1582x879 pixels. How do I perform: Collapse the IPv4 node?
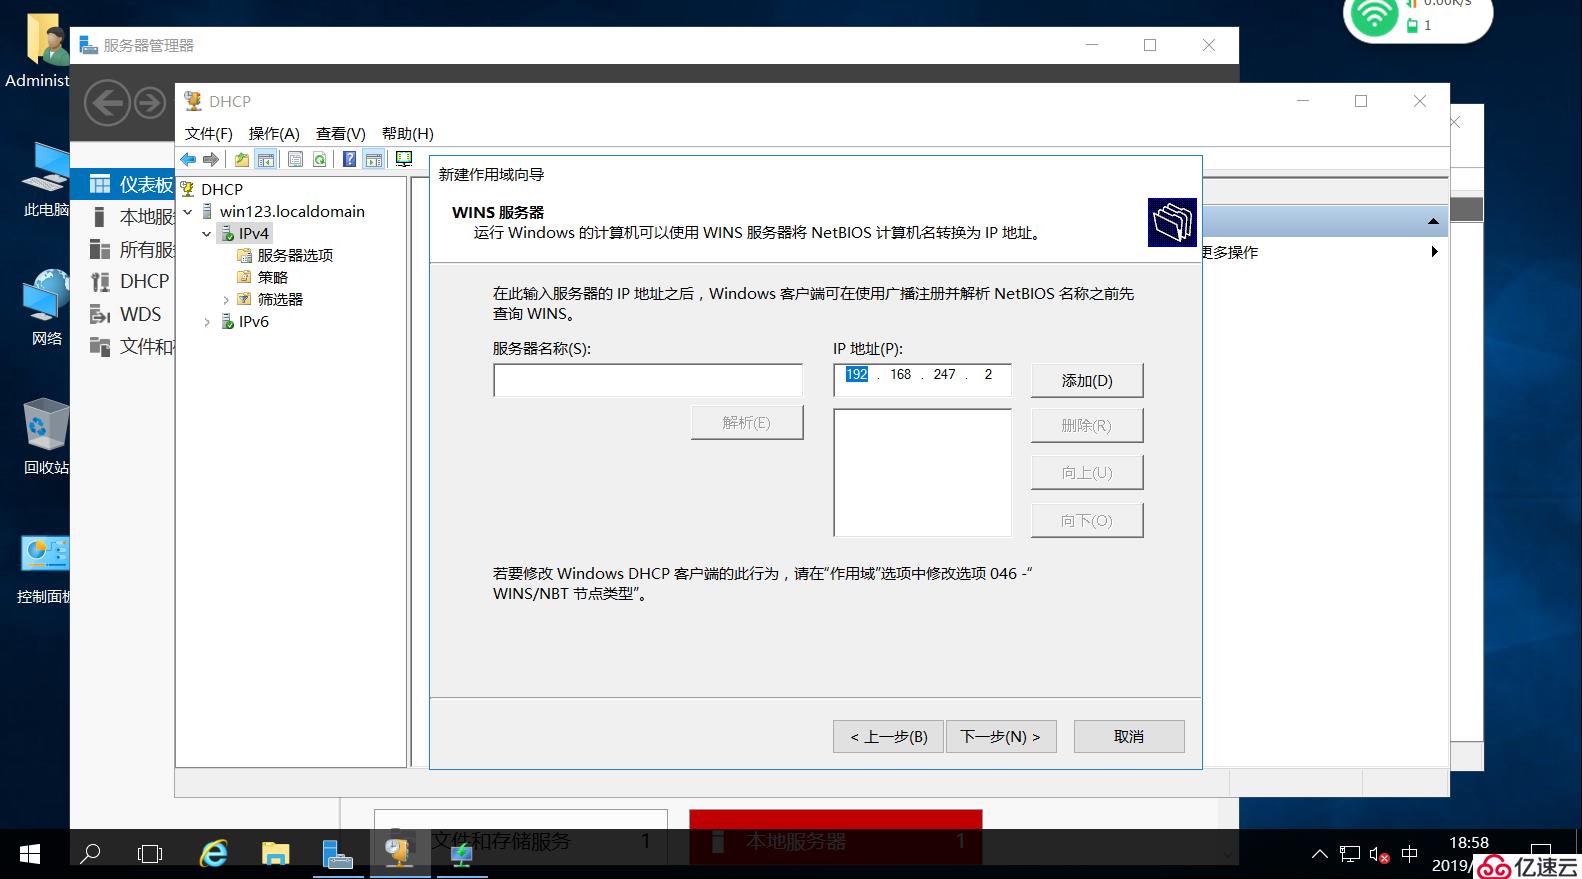[206, 233]
